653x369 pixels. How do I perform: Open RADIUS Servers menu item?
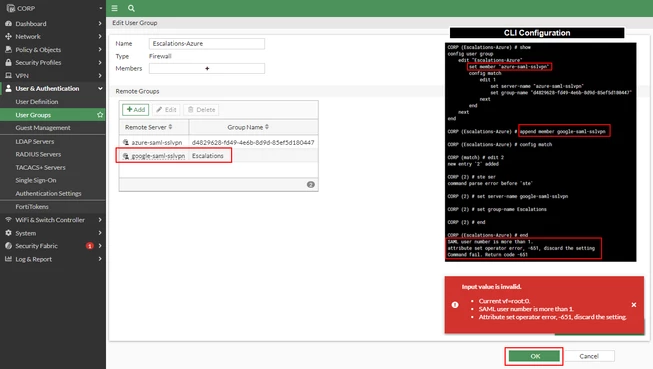(38, 155)
